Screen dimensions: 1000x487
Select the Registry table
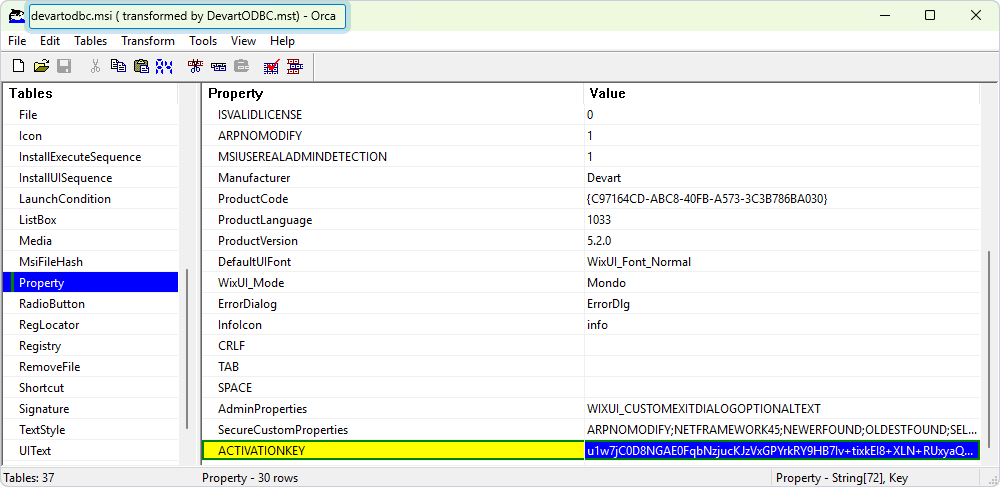[91, 346]
